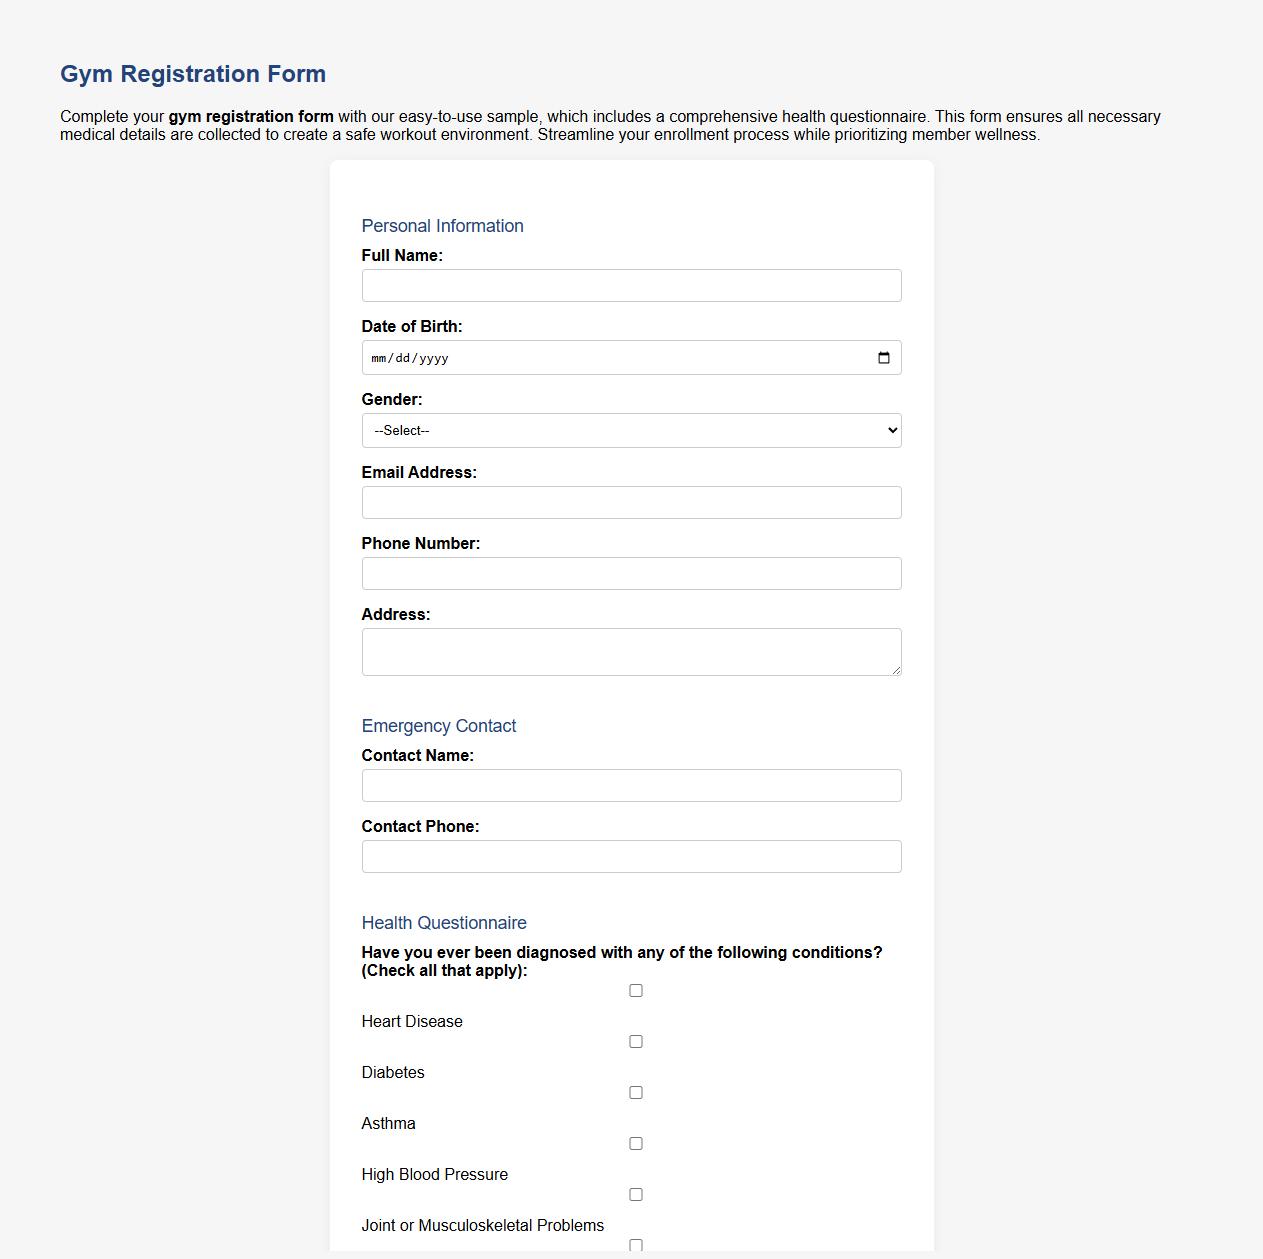Viewport: 1263px width, 1259px height.
Task: Click the Phone Number input
Action: [631, 573]
